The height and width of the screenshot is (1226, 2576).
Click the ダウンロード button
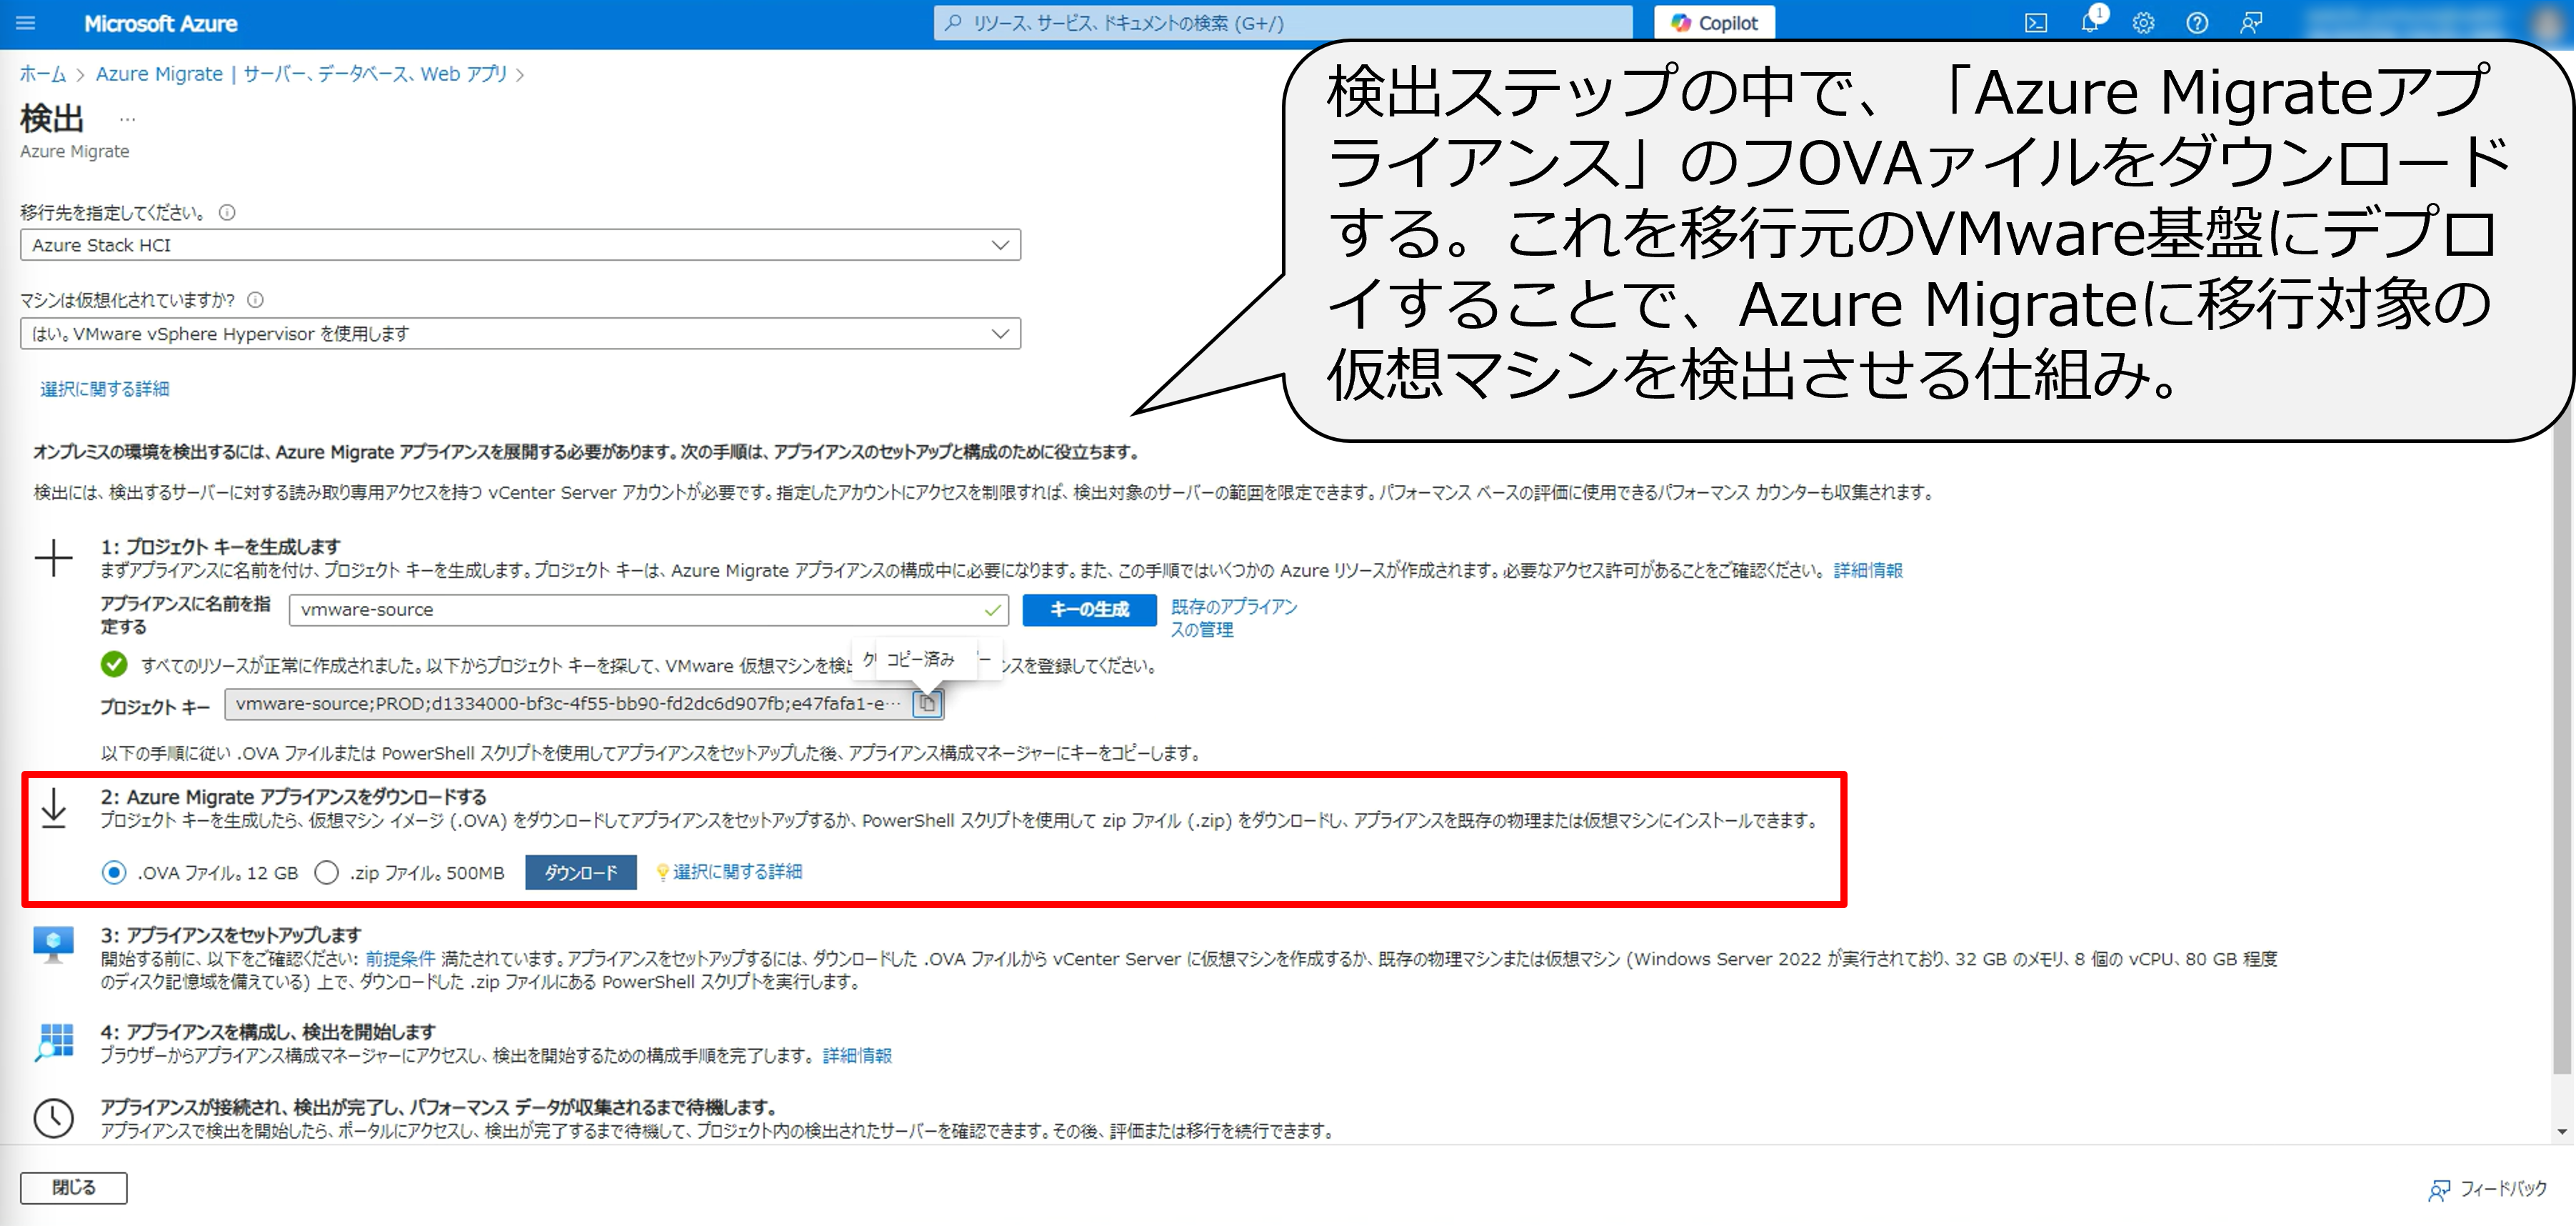pos(580,872)
